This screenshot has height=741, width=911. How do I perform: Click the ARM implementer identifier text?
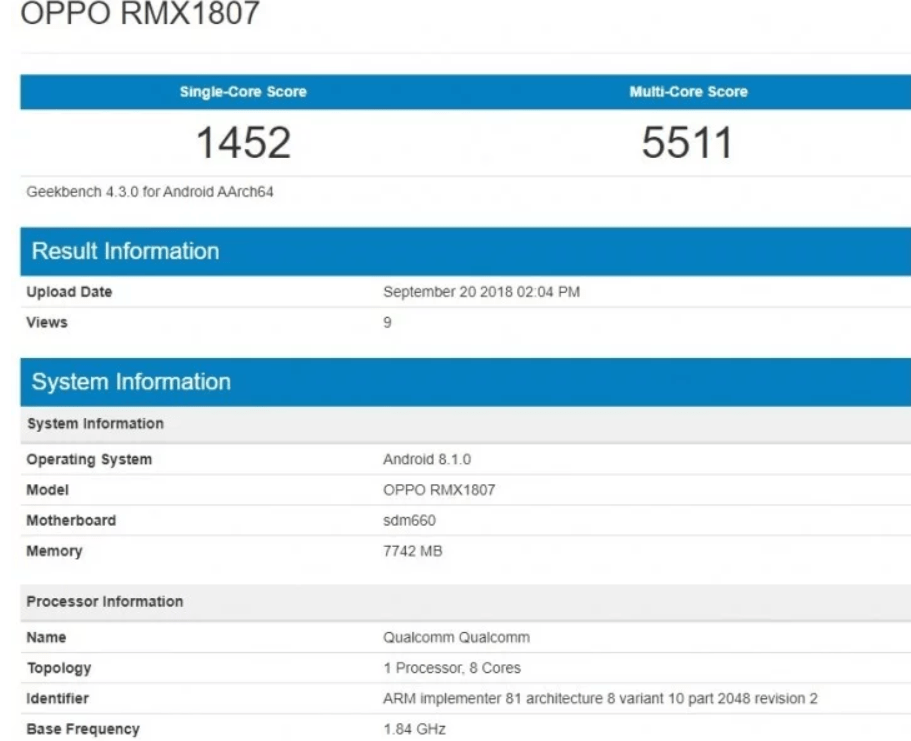(600, 698)
